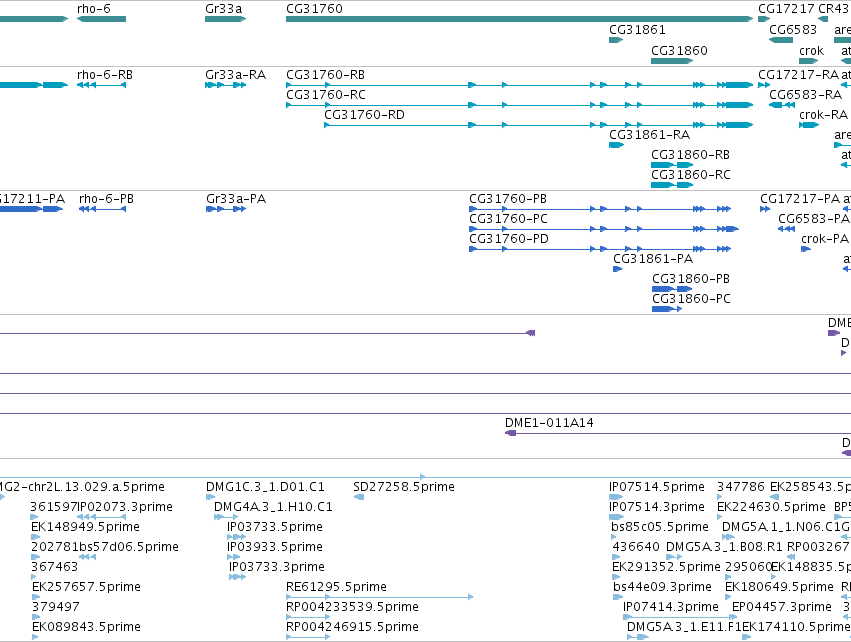The width and height of the screenshot is (851, 642).
Task: Select the CG31860-PC protein label
Action: coord(691,300)
